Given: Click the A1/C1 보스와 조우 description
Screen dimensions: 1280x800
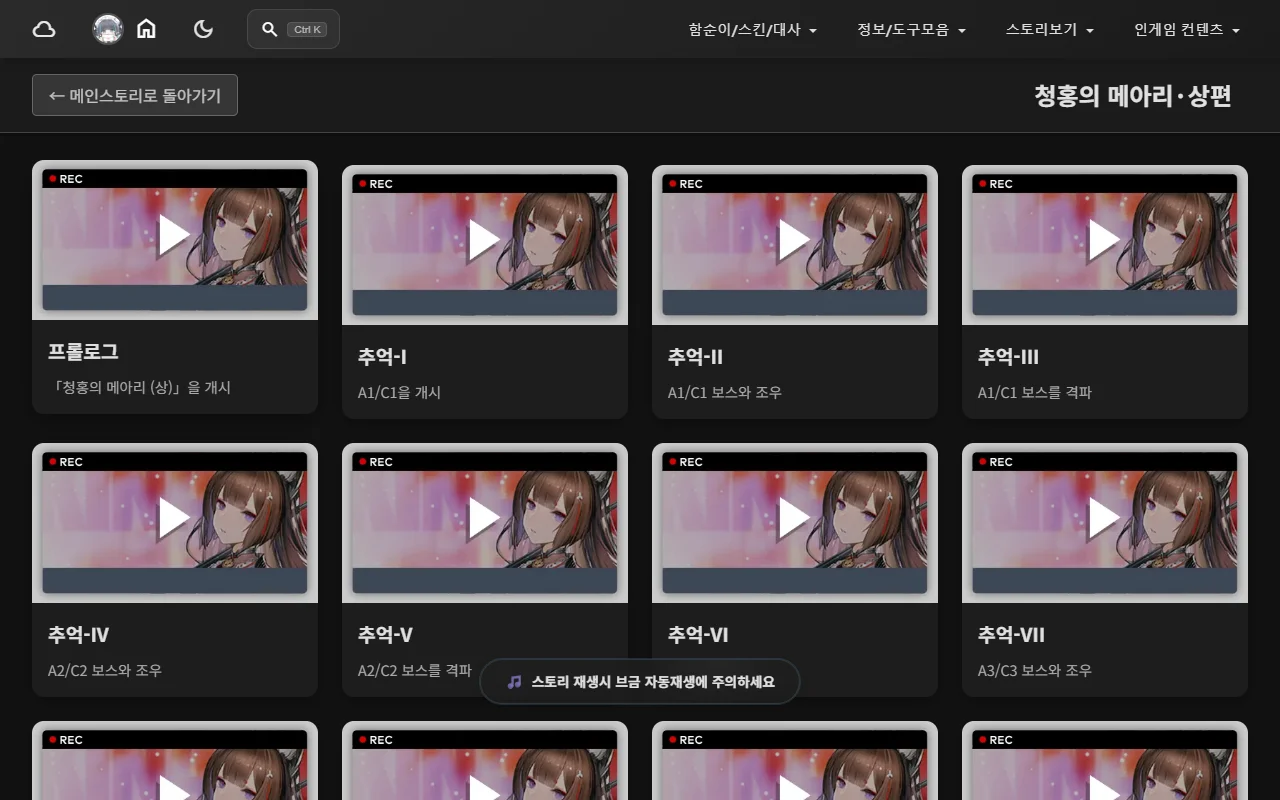Looking at the screenshot, I should (x=724, y=392).
